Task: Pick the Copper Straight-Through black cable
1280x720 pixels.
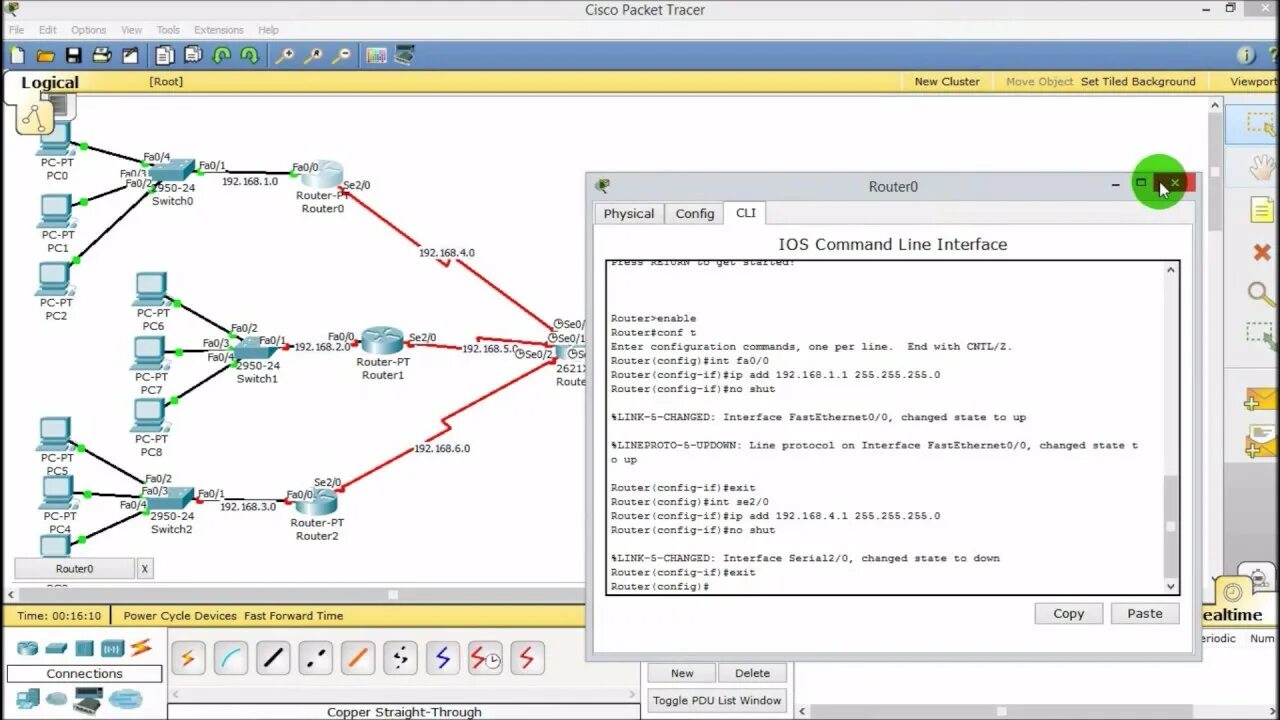Action: [273, 658]
